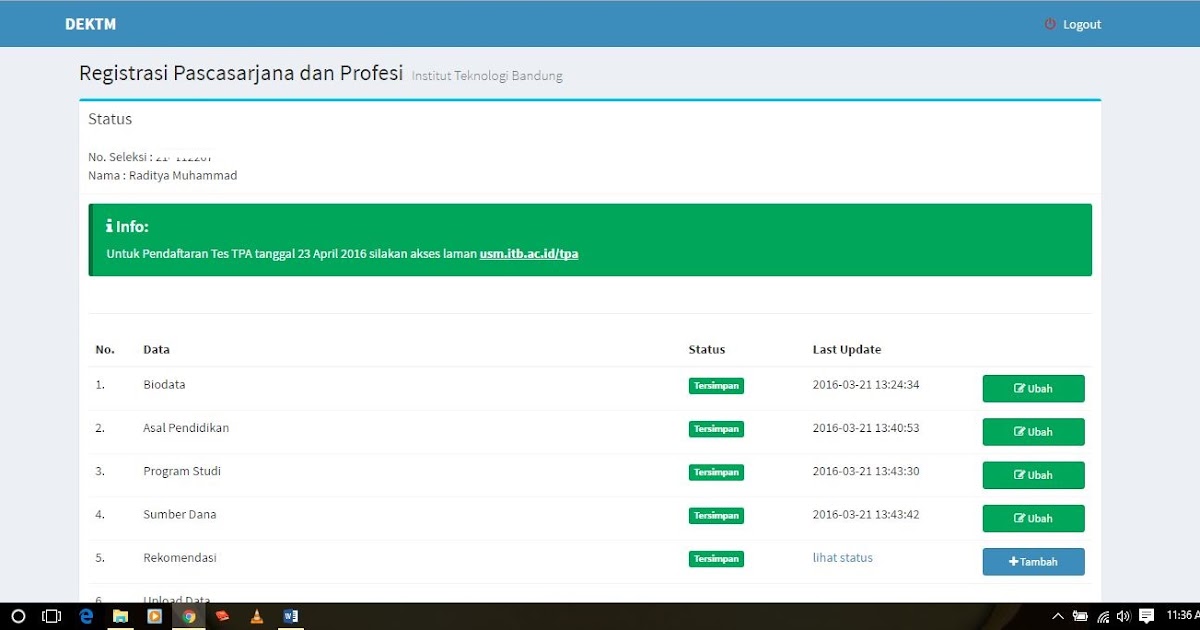This screenshot has height=630, width=1200.
Task: Launch Microsoft Edge from the taskbar
Action: (x=86, y=616)
